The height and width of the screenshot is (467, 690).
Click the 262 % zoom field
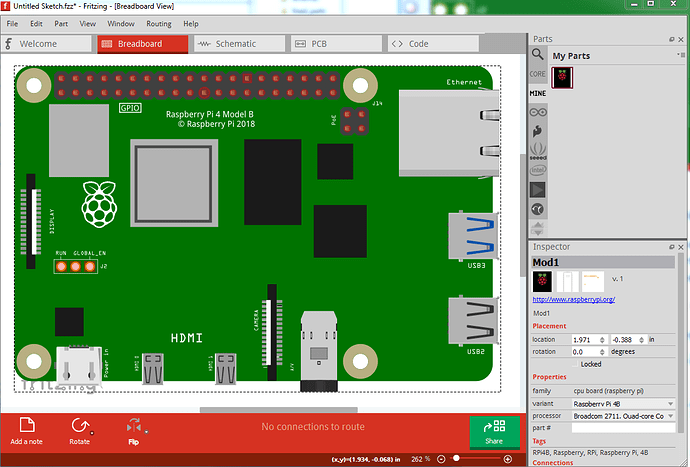(x=421, y=459)
